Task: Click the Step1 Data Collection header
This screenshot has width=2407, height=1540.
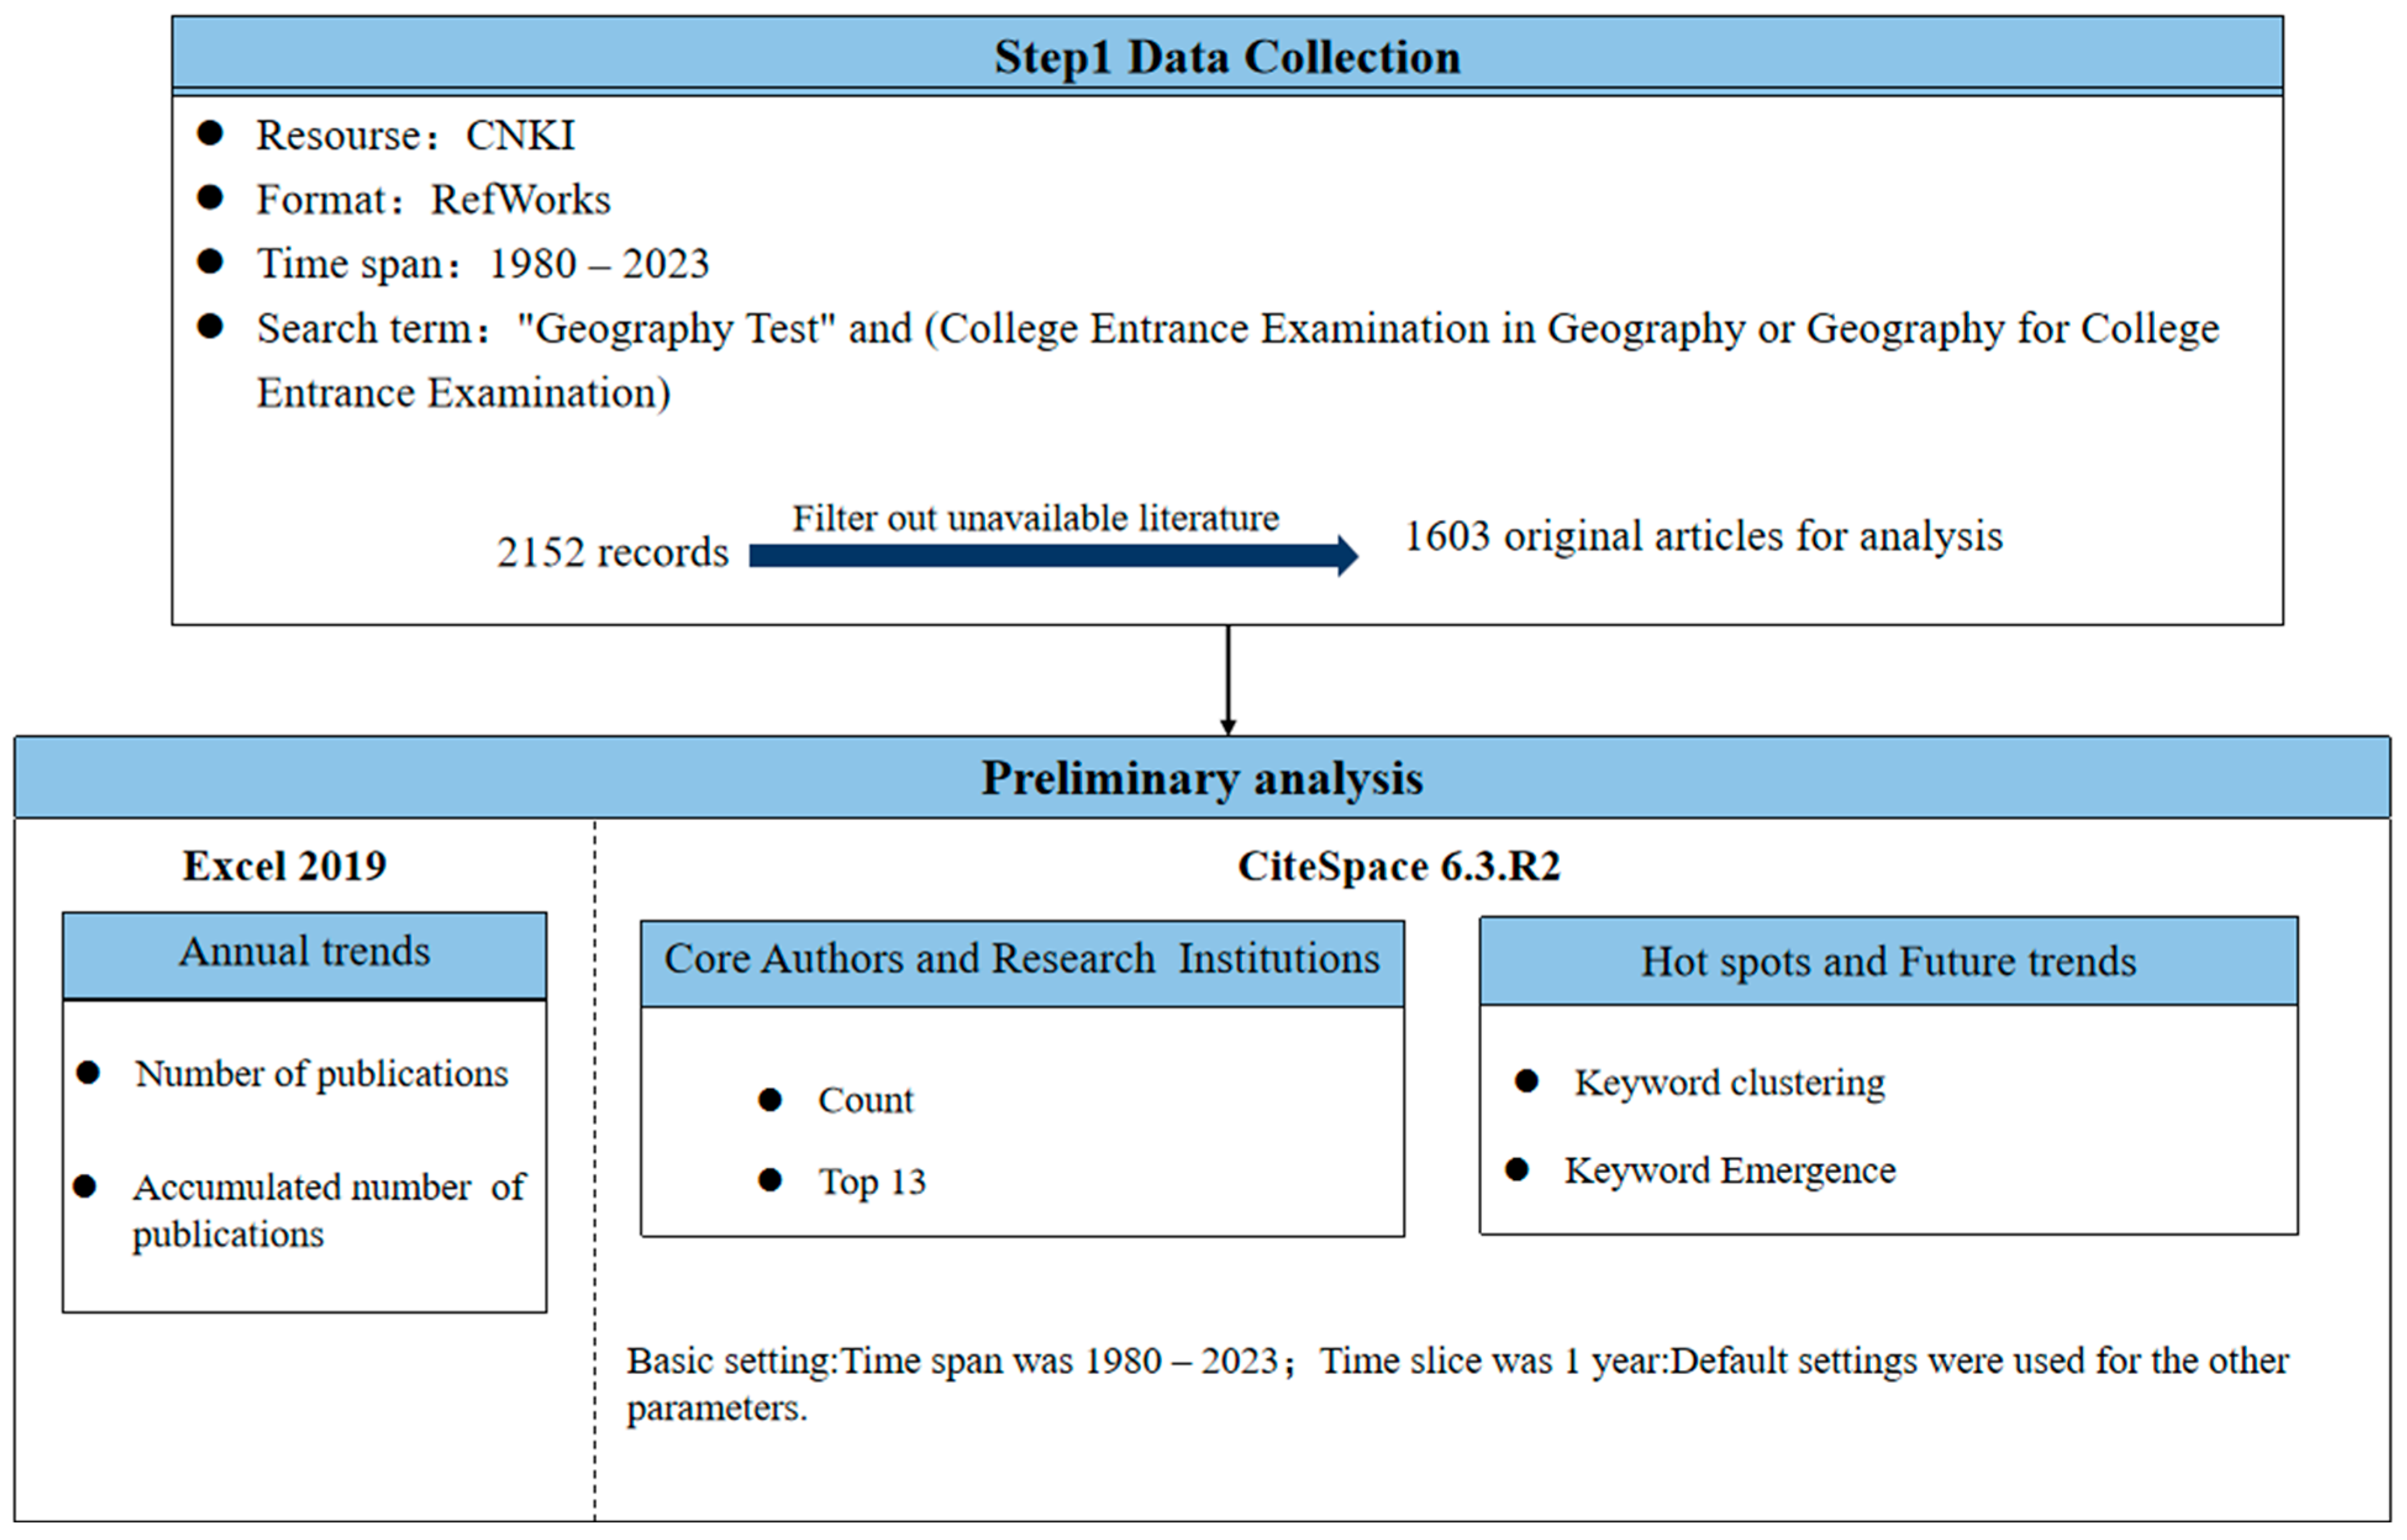Action: [x=1226, y=56]
